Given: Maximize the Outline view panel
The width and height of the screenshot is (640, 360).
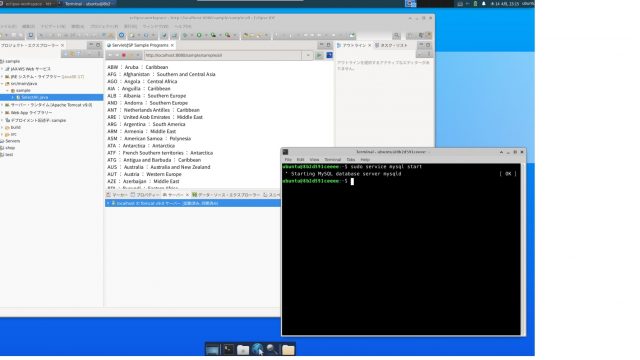Looking at the screenshot, I should click(428, 45).
